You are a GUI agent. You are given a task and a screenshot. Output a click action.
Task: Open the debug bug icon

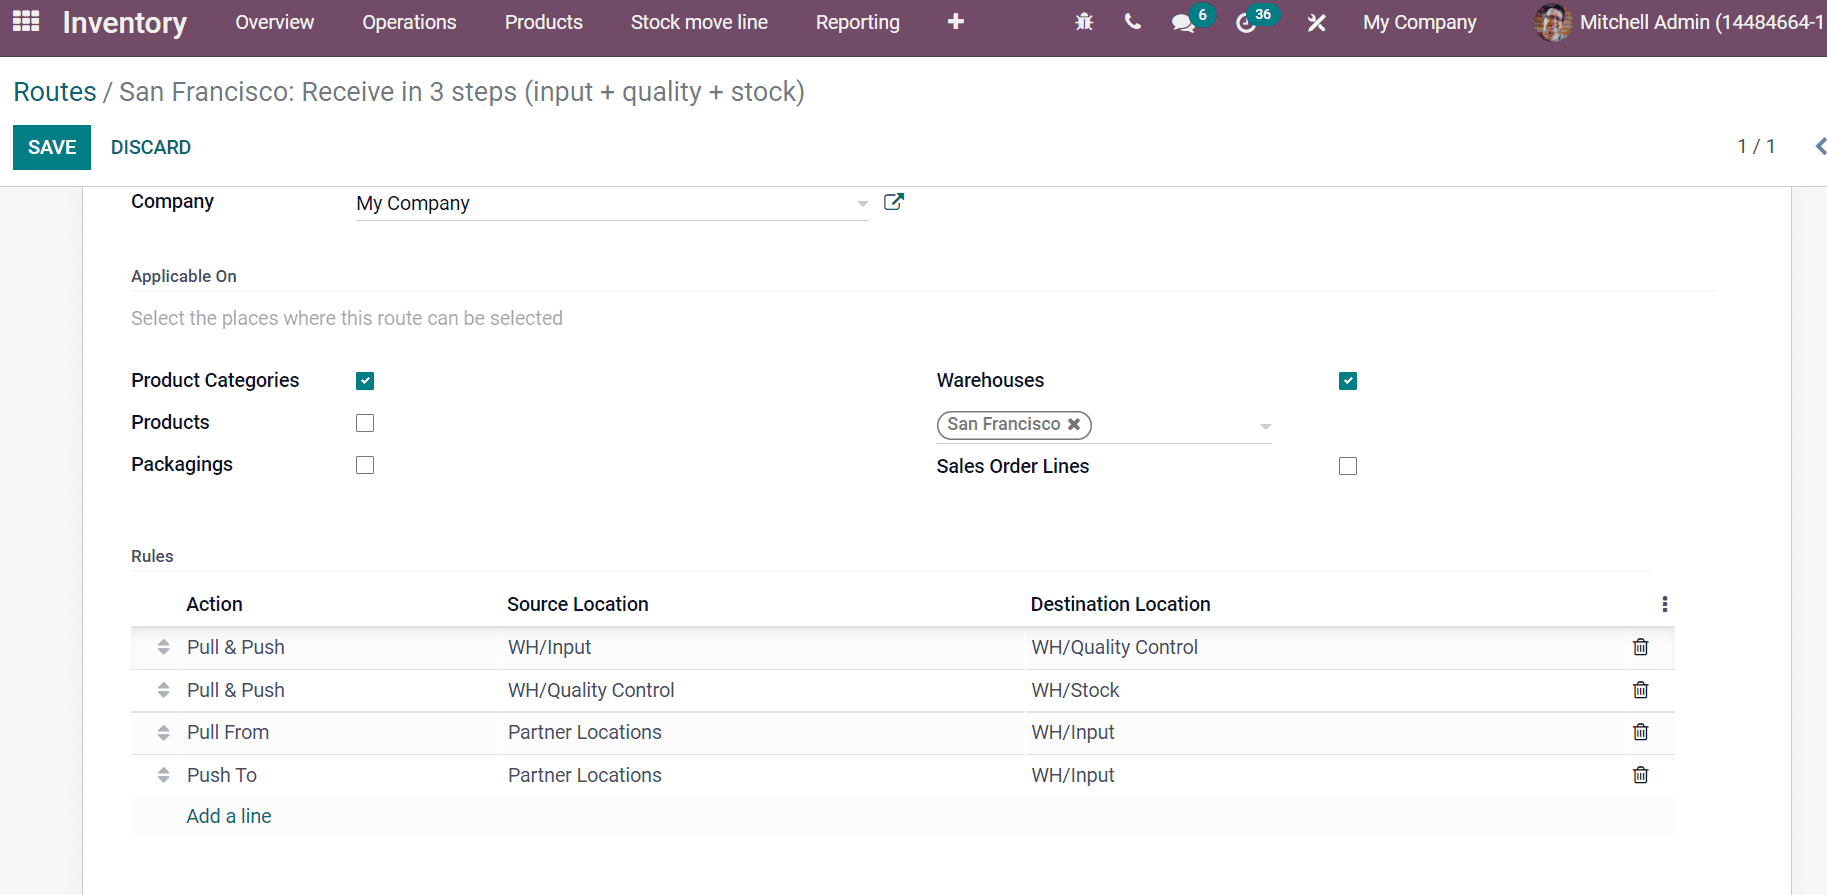click(x=1084, y=22)
